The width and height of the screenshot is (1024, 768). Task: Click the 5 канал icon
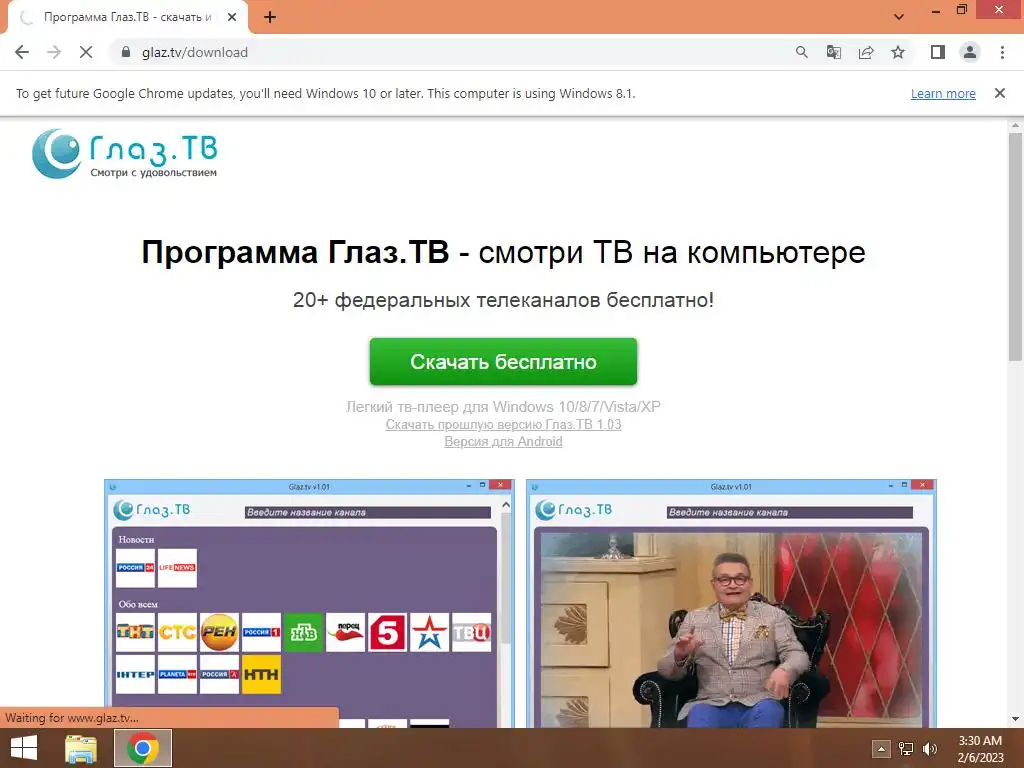387,632
